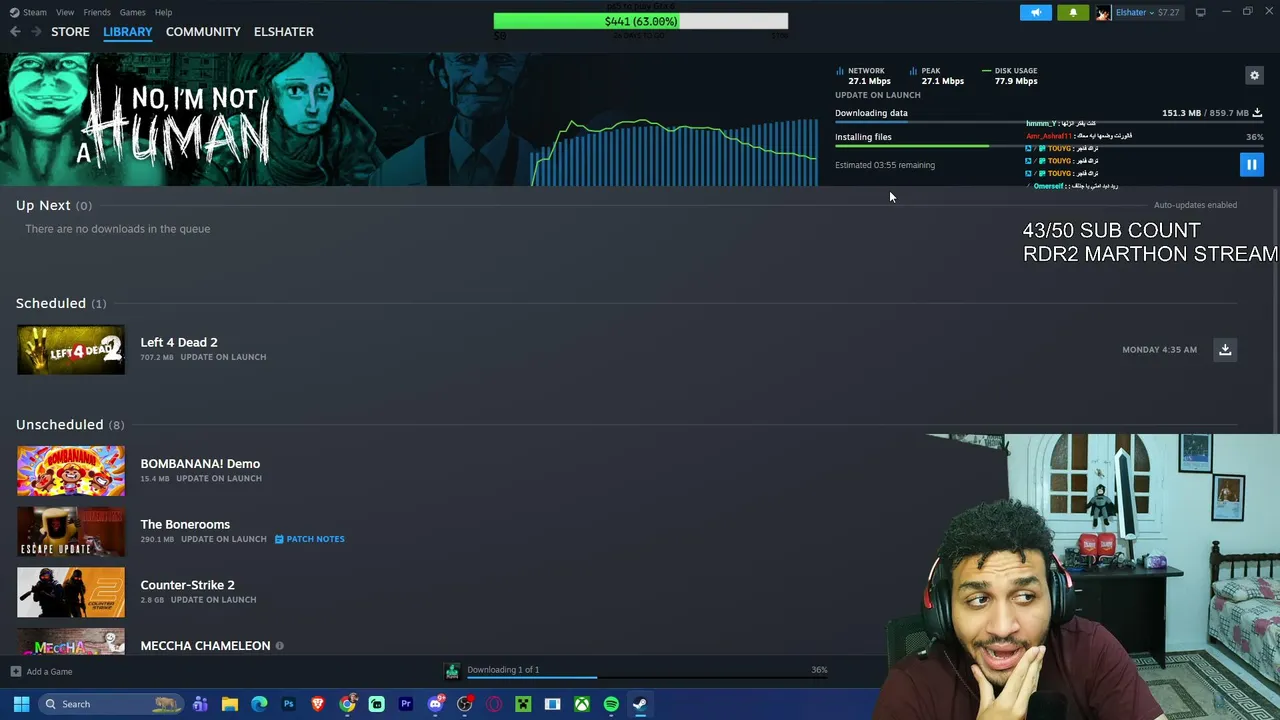This screenshot has width=1280, height=720.
Task: Click "Downloading 1 of 1" status text
Action: tap(503, 670)
